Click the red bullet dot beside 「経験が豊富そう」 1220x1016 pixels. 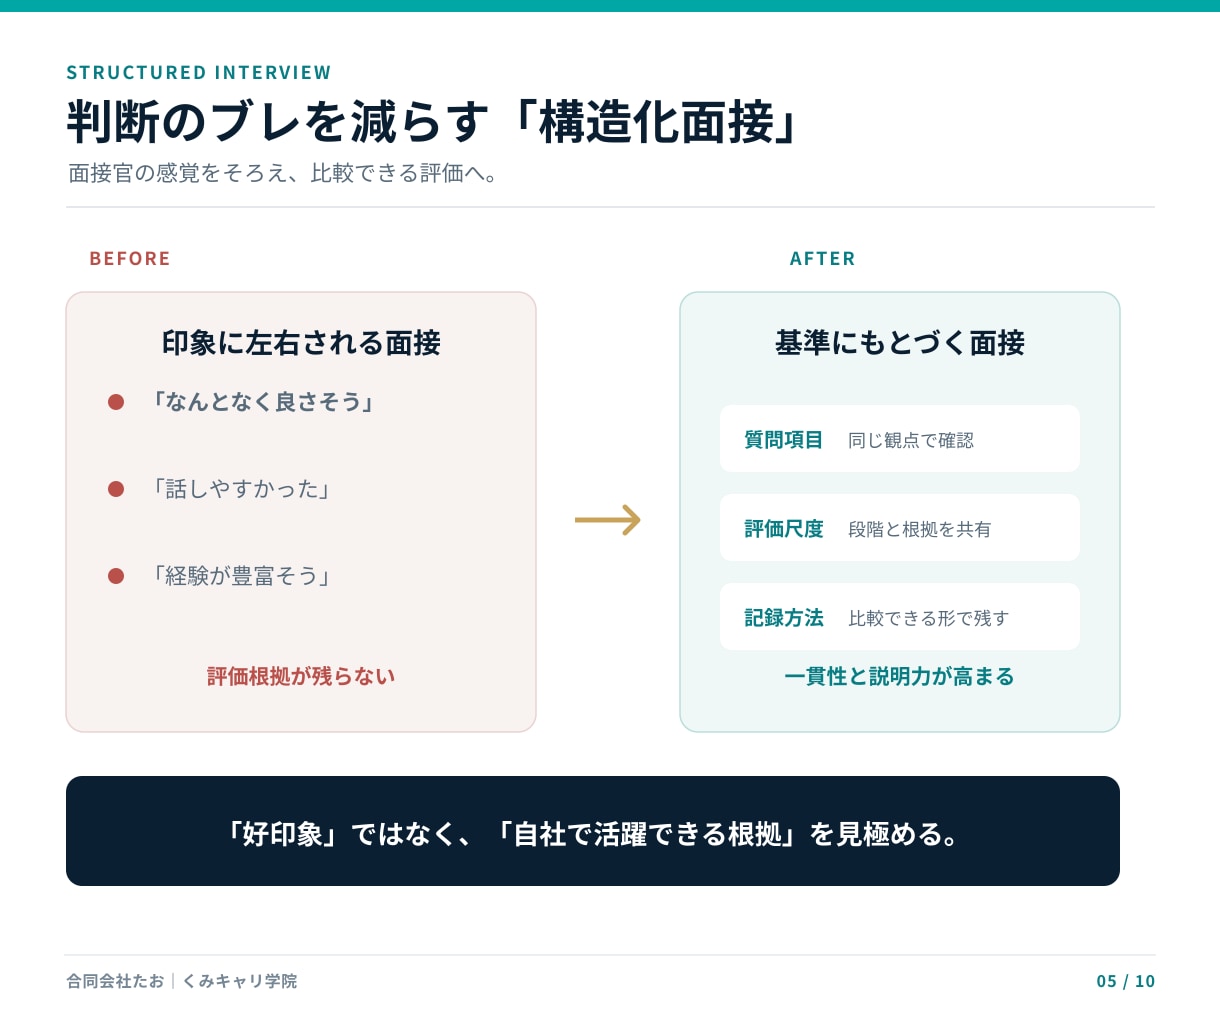(116, 576)
